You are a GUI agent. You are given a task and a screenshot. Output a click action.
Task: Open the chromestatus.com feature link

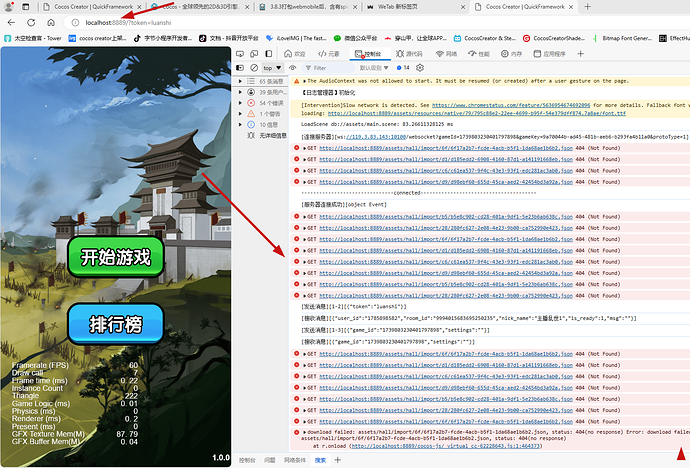511,105
